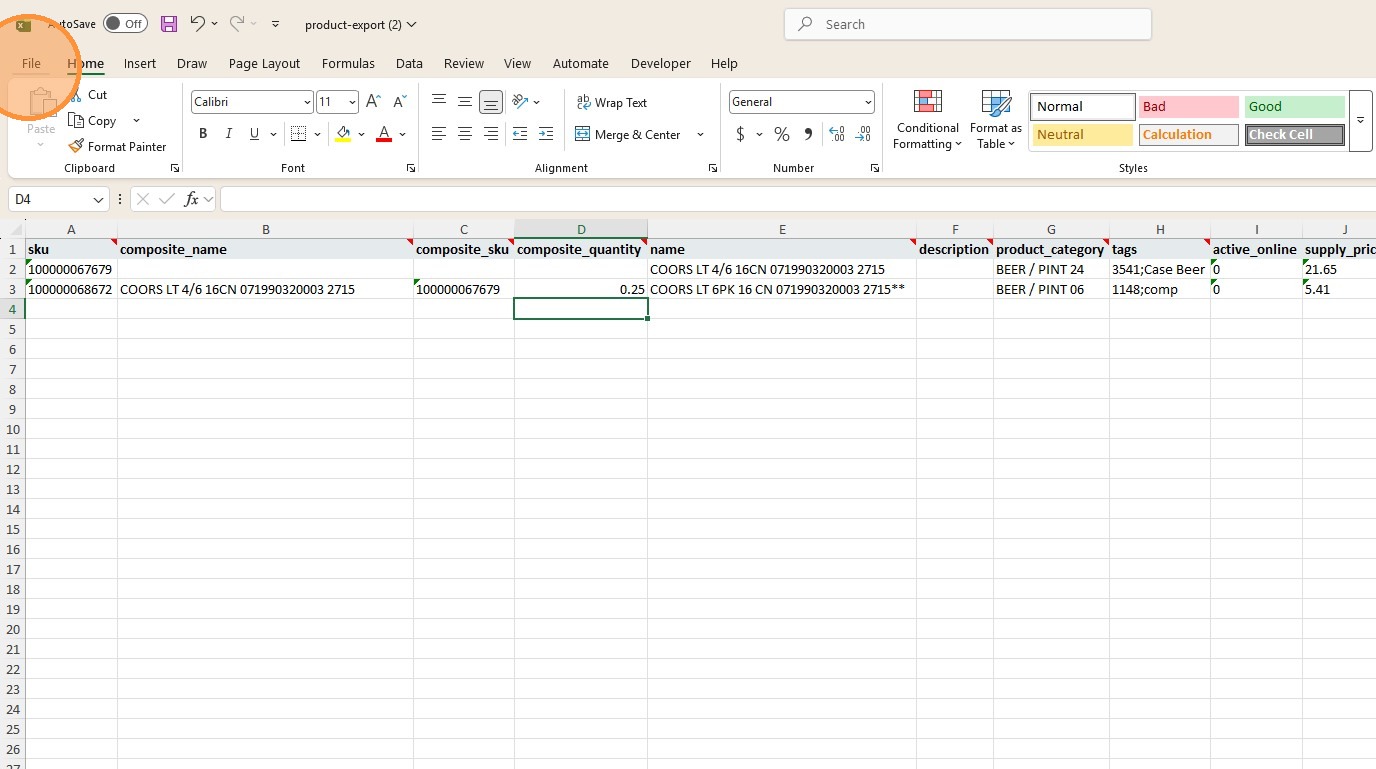This screenshot has width=1376, height=769.
Task: Cut the selection with the scissors
Action: 76,95
